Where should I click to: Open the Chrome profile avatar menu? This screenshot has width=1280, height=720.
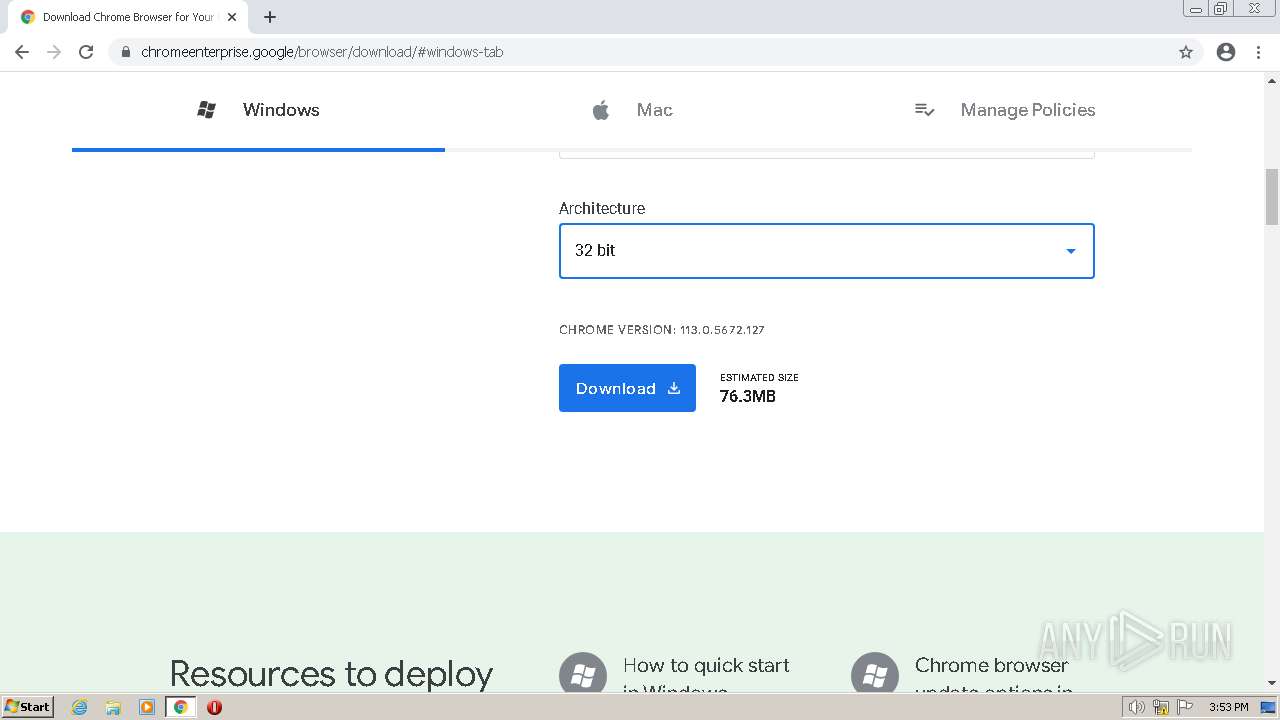pyautogui.click(x=1226, y=52)
